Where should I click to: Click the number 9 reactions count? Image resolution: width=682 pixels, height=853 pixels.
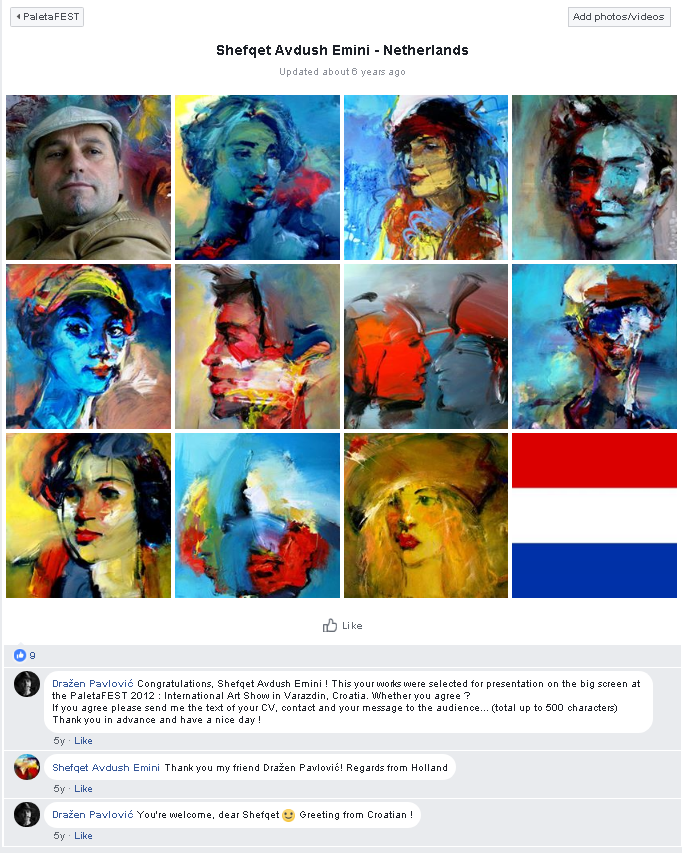[32, 656]
